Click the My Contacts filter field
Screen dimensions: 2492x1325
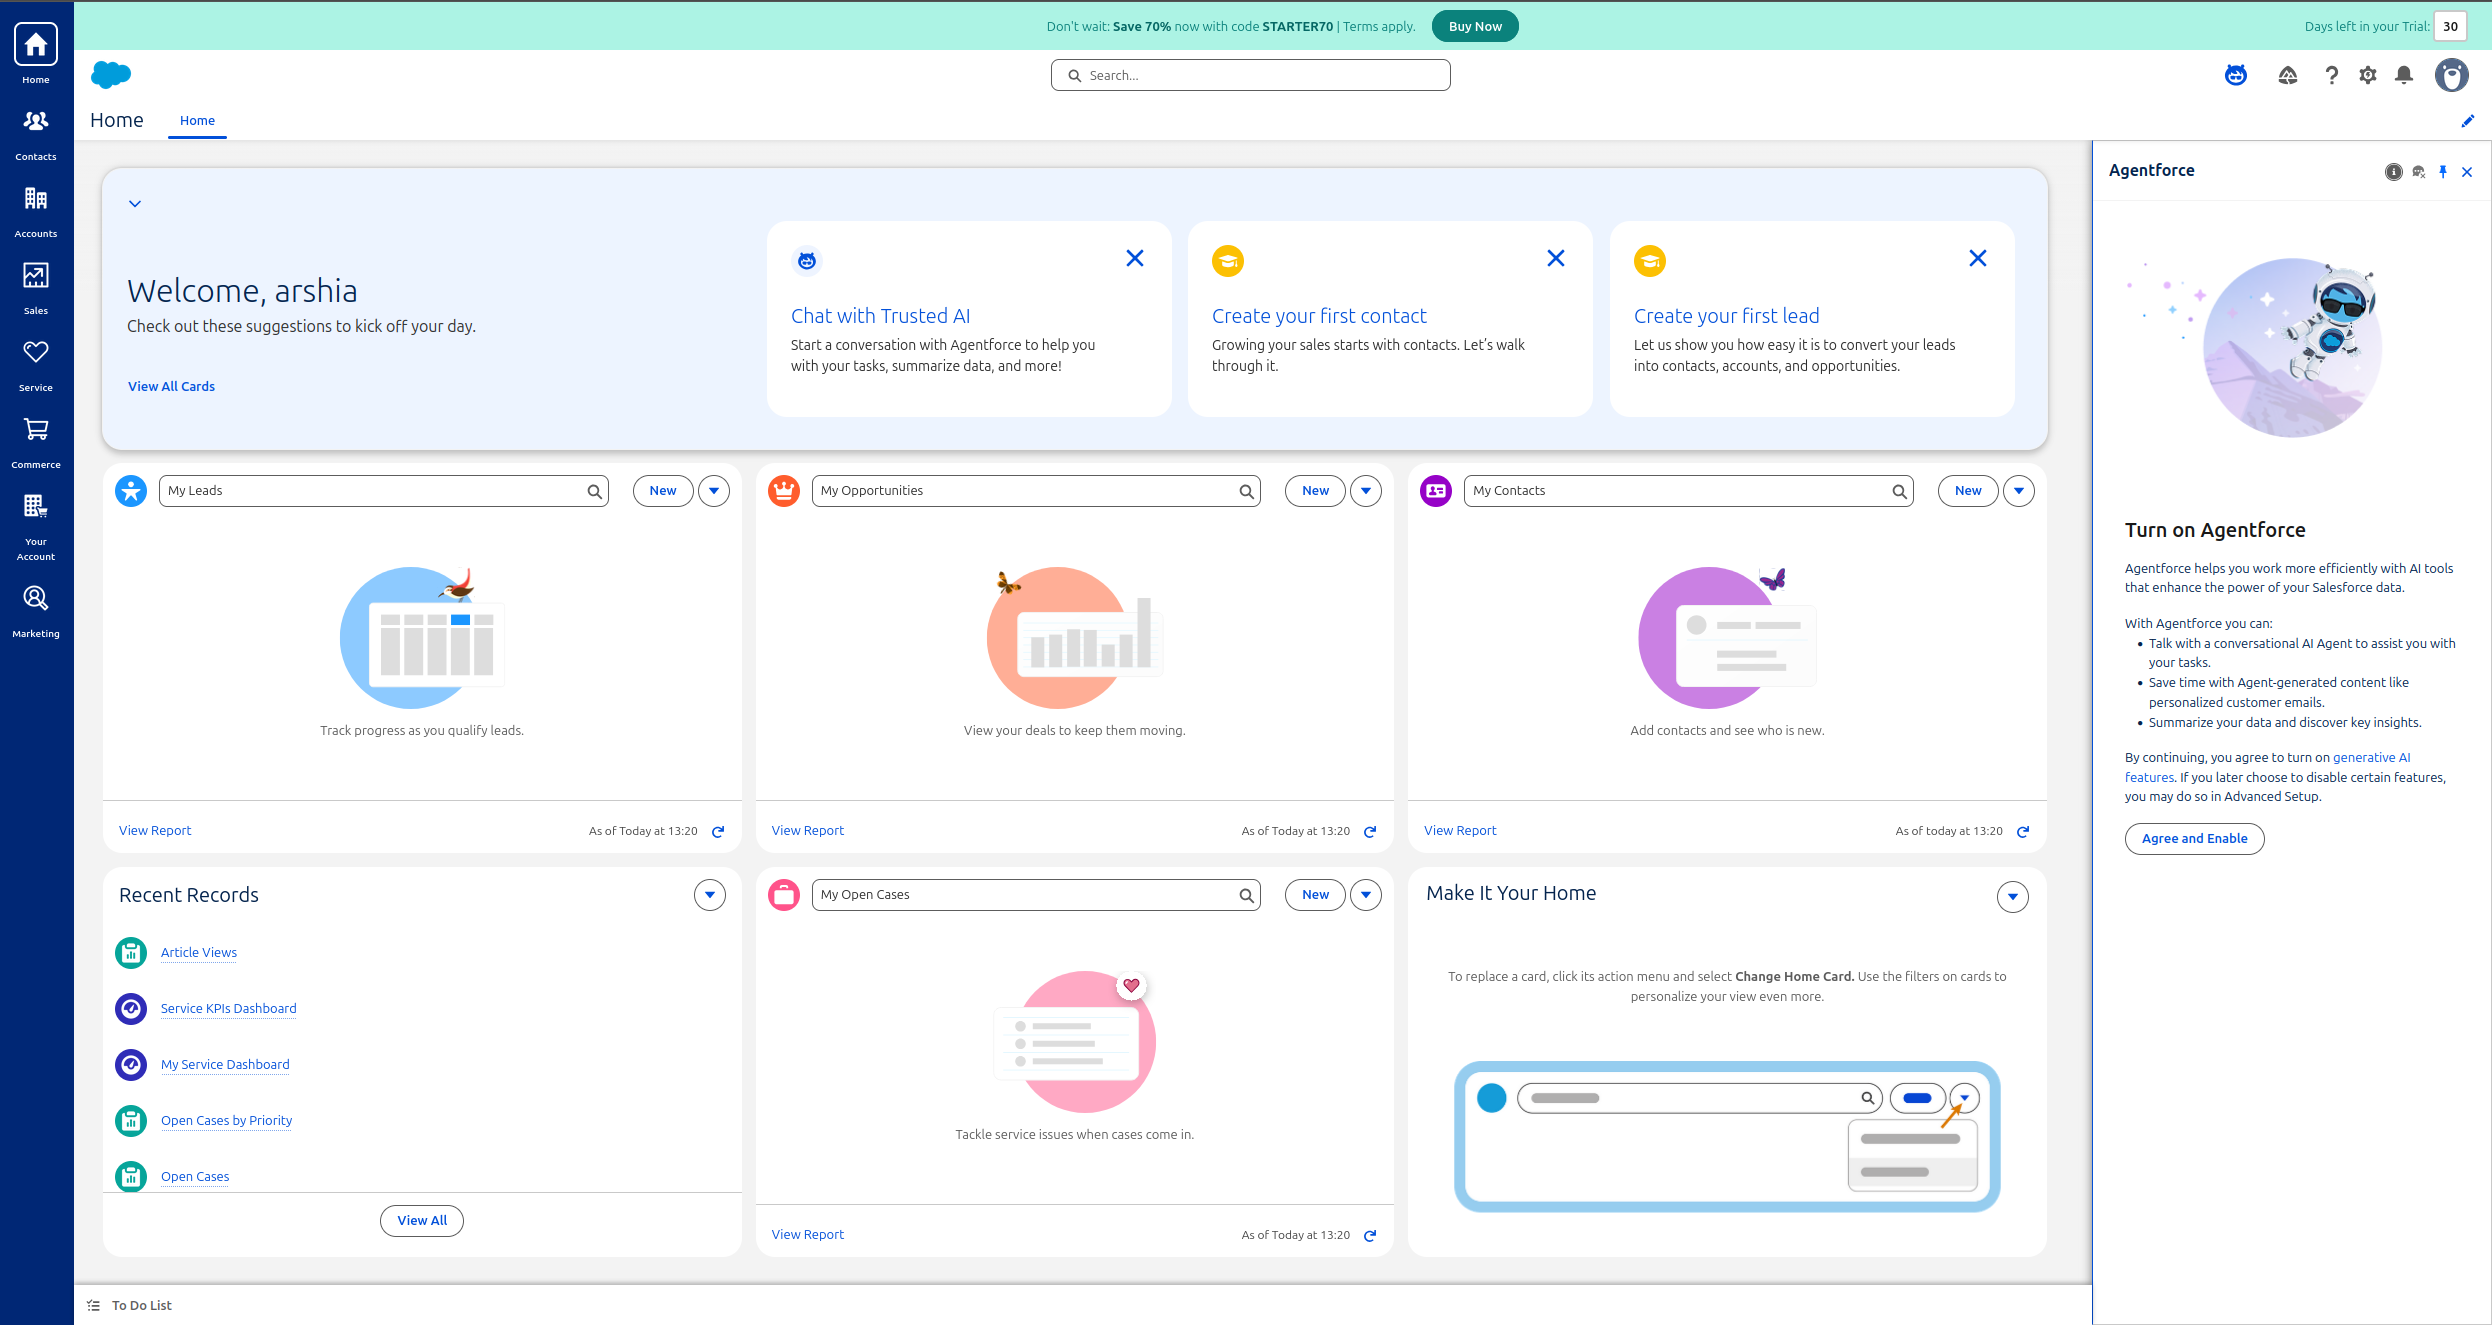click(1688, 491)
